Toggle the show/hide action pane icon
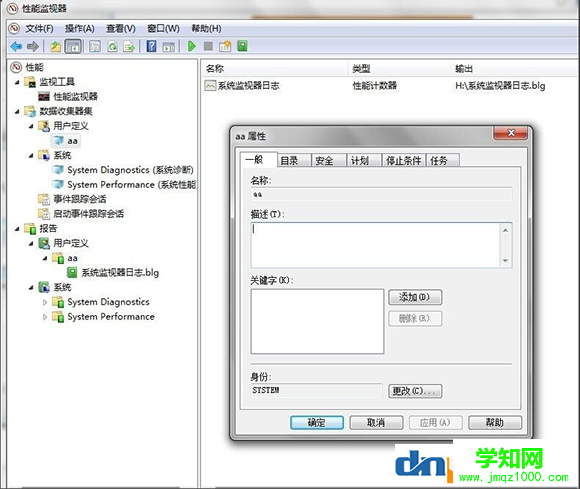 (169, 47)
